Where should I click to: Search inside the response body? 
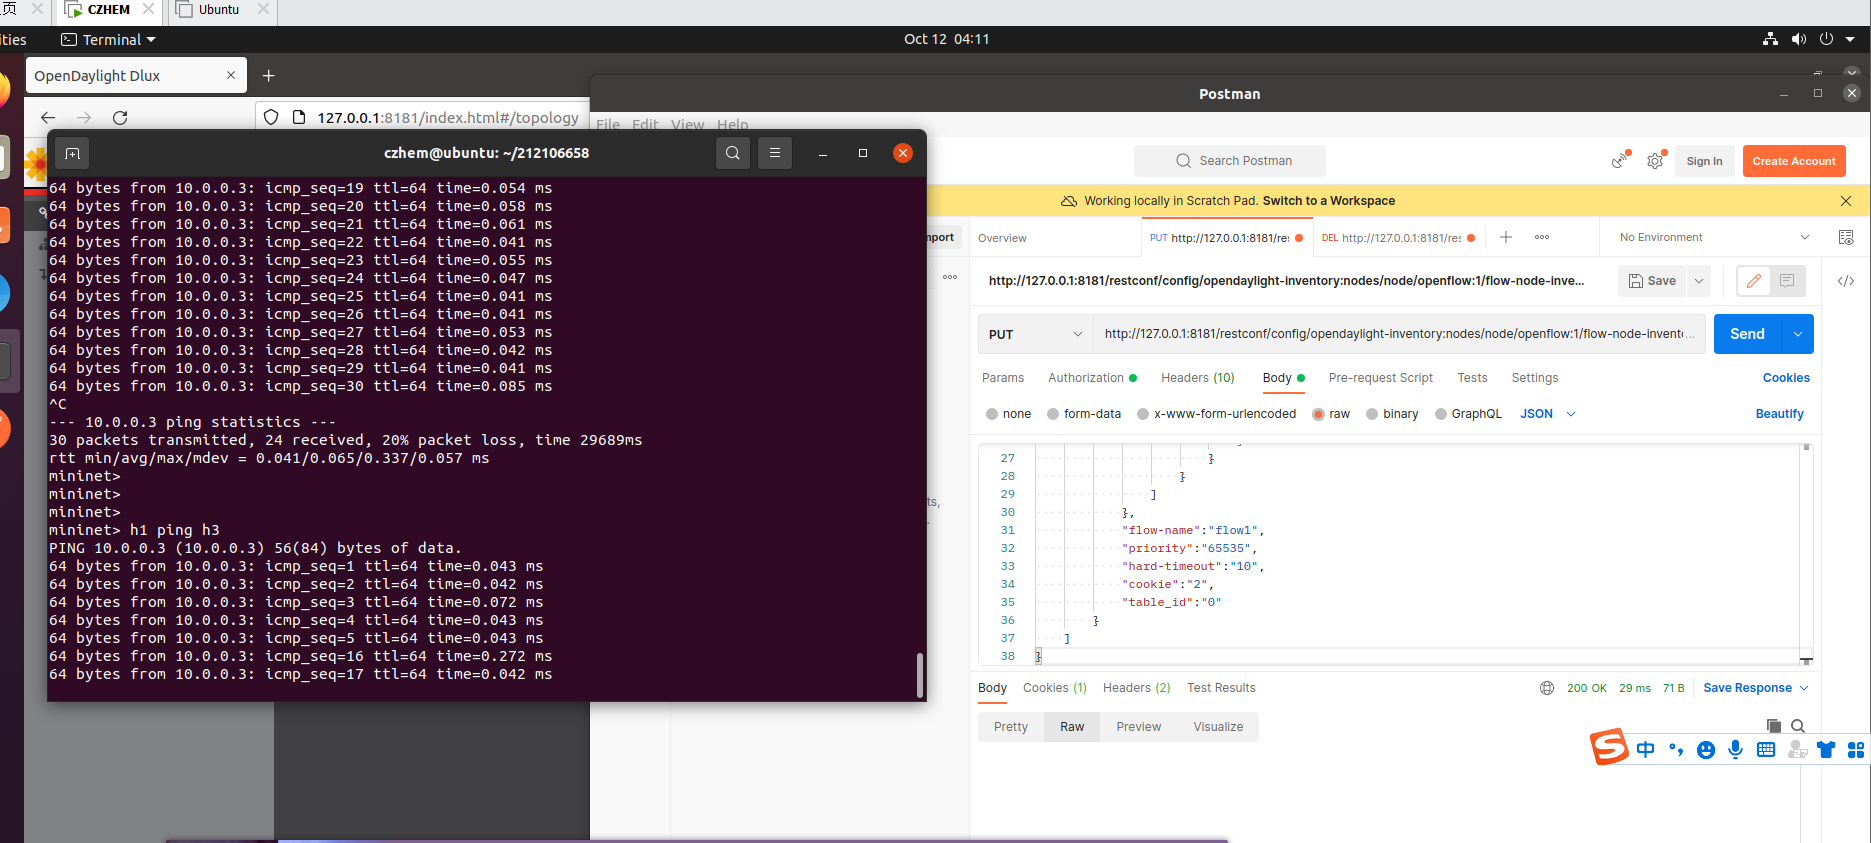click(1798, 726)
